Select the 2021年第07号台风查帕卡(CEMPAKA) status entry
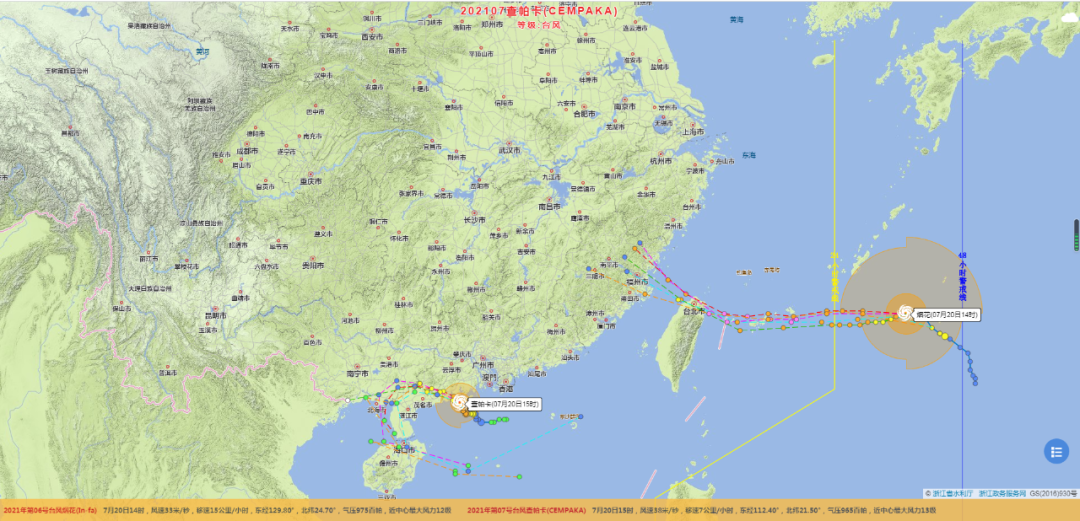The height and width of the screenshot is (521, 1080). click(x=526, y=510)
